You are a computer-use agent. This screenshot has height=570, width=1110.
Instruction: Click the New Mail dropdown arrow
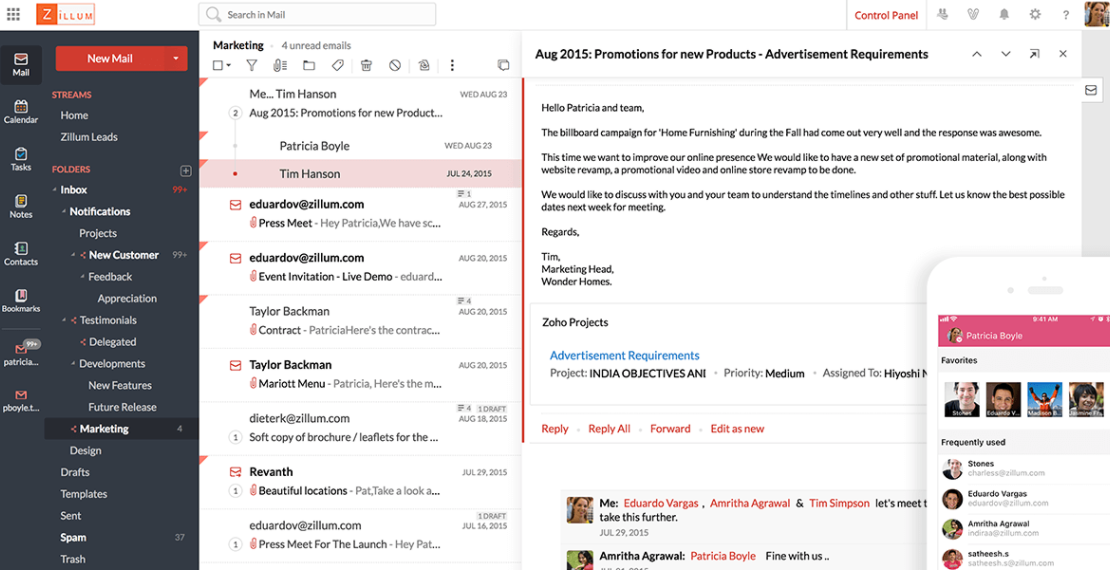pos(176,58)
